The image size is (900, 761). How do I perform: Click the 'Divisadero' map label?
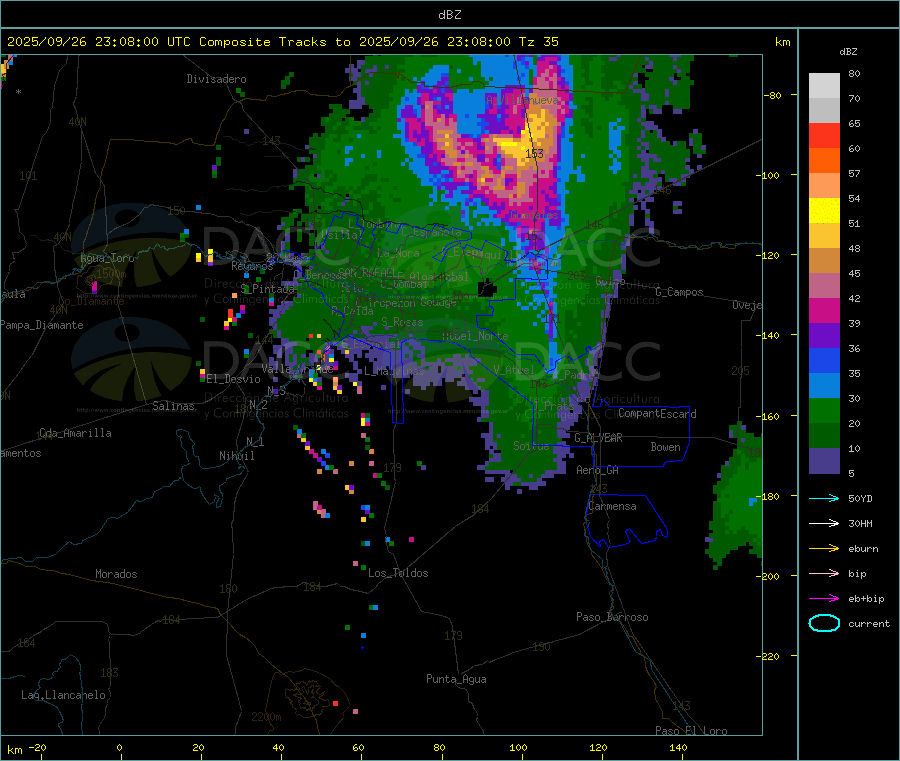(216, 79)
